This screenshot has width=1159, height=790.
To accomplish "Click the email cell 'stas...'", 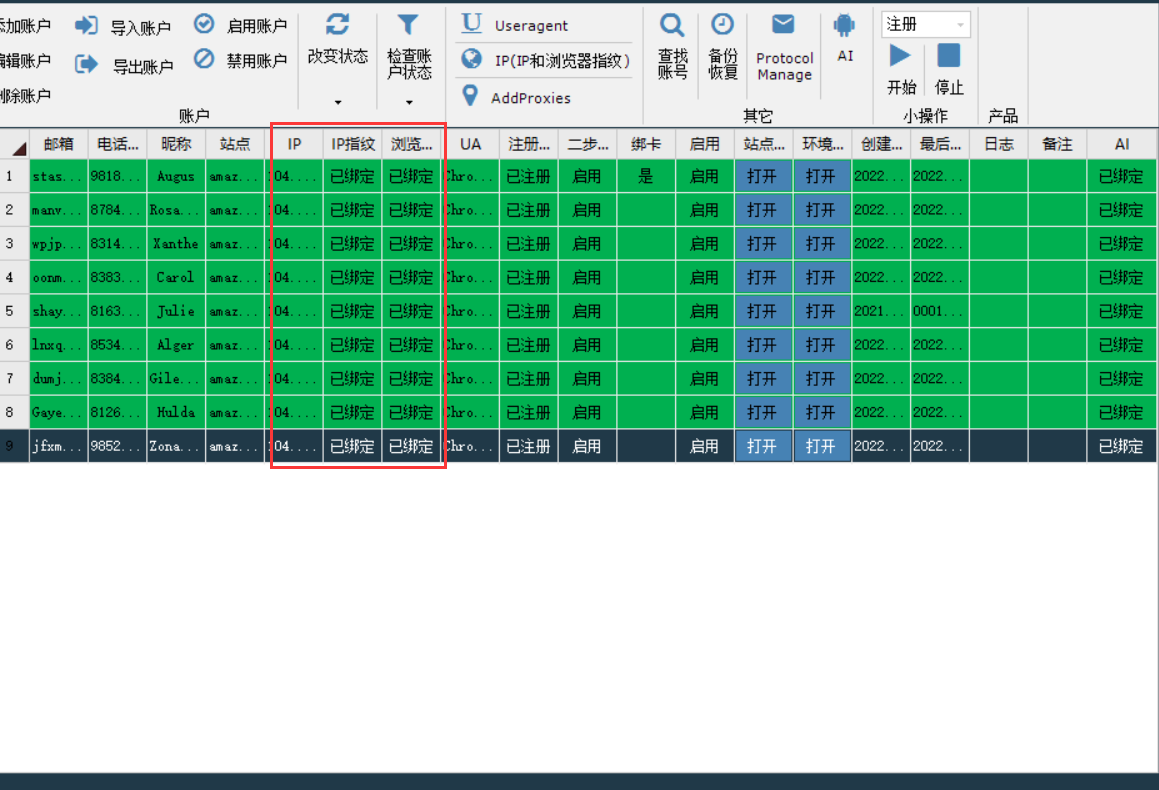I will [58, 177].
